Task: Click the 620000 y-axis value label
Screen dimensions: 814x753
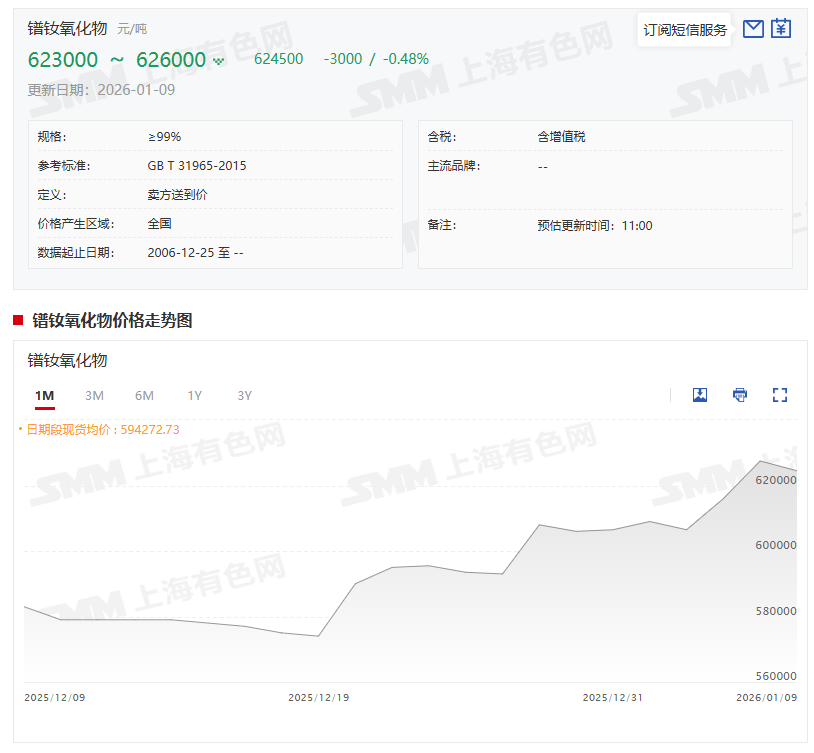Action: pos(774,480)
